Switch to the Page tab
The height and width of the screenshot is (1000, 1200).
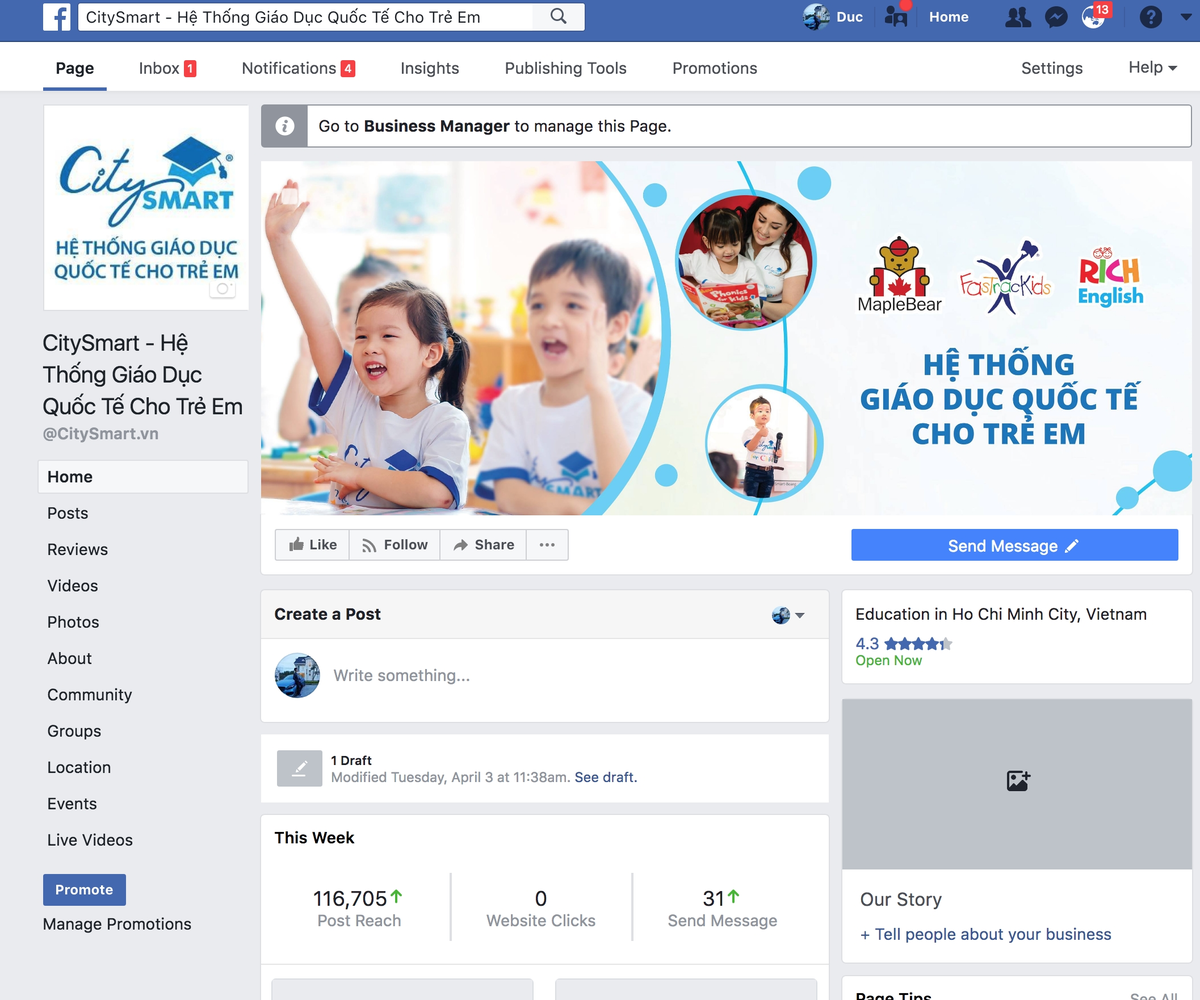tap(75, 68)
